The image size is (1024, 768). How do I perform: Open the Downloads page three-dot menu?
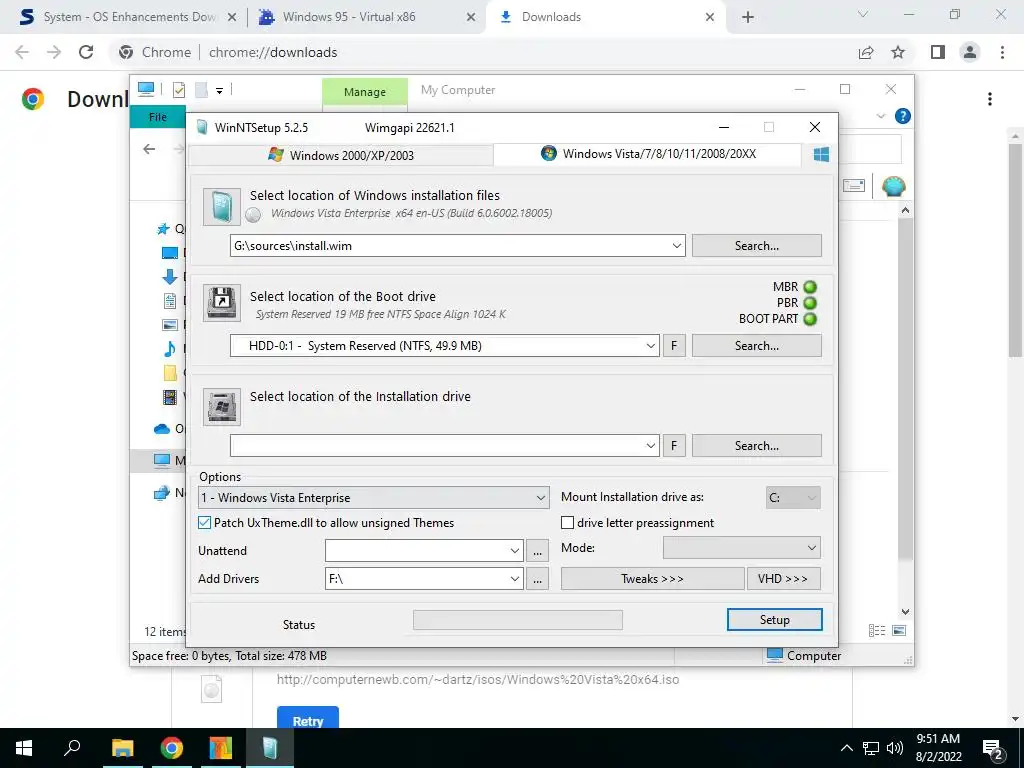(990, 99)
